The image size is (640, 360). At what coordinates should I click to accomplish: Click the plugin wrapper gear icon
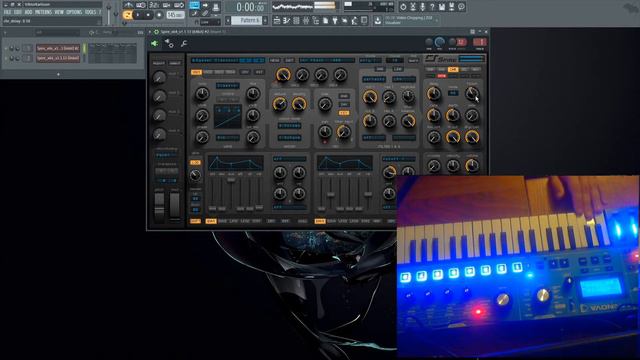coord(156,31)
